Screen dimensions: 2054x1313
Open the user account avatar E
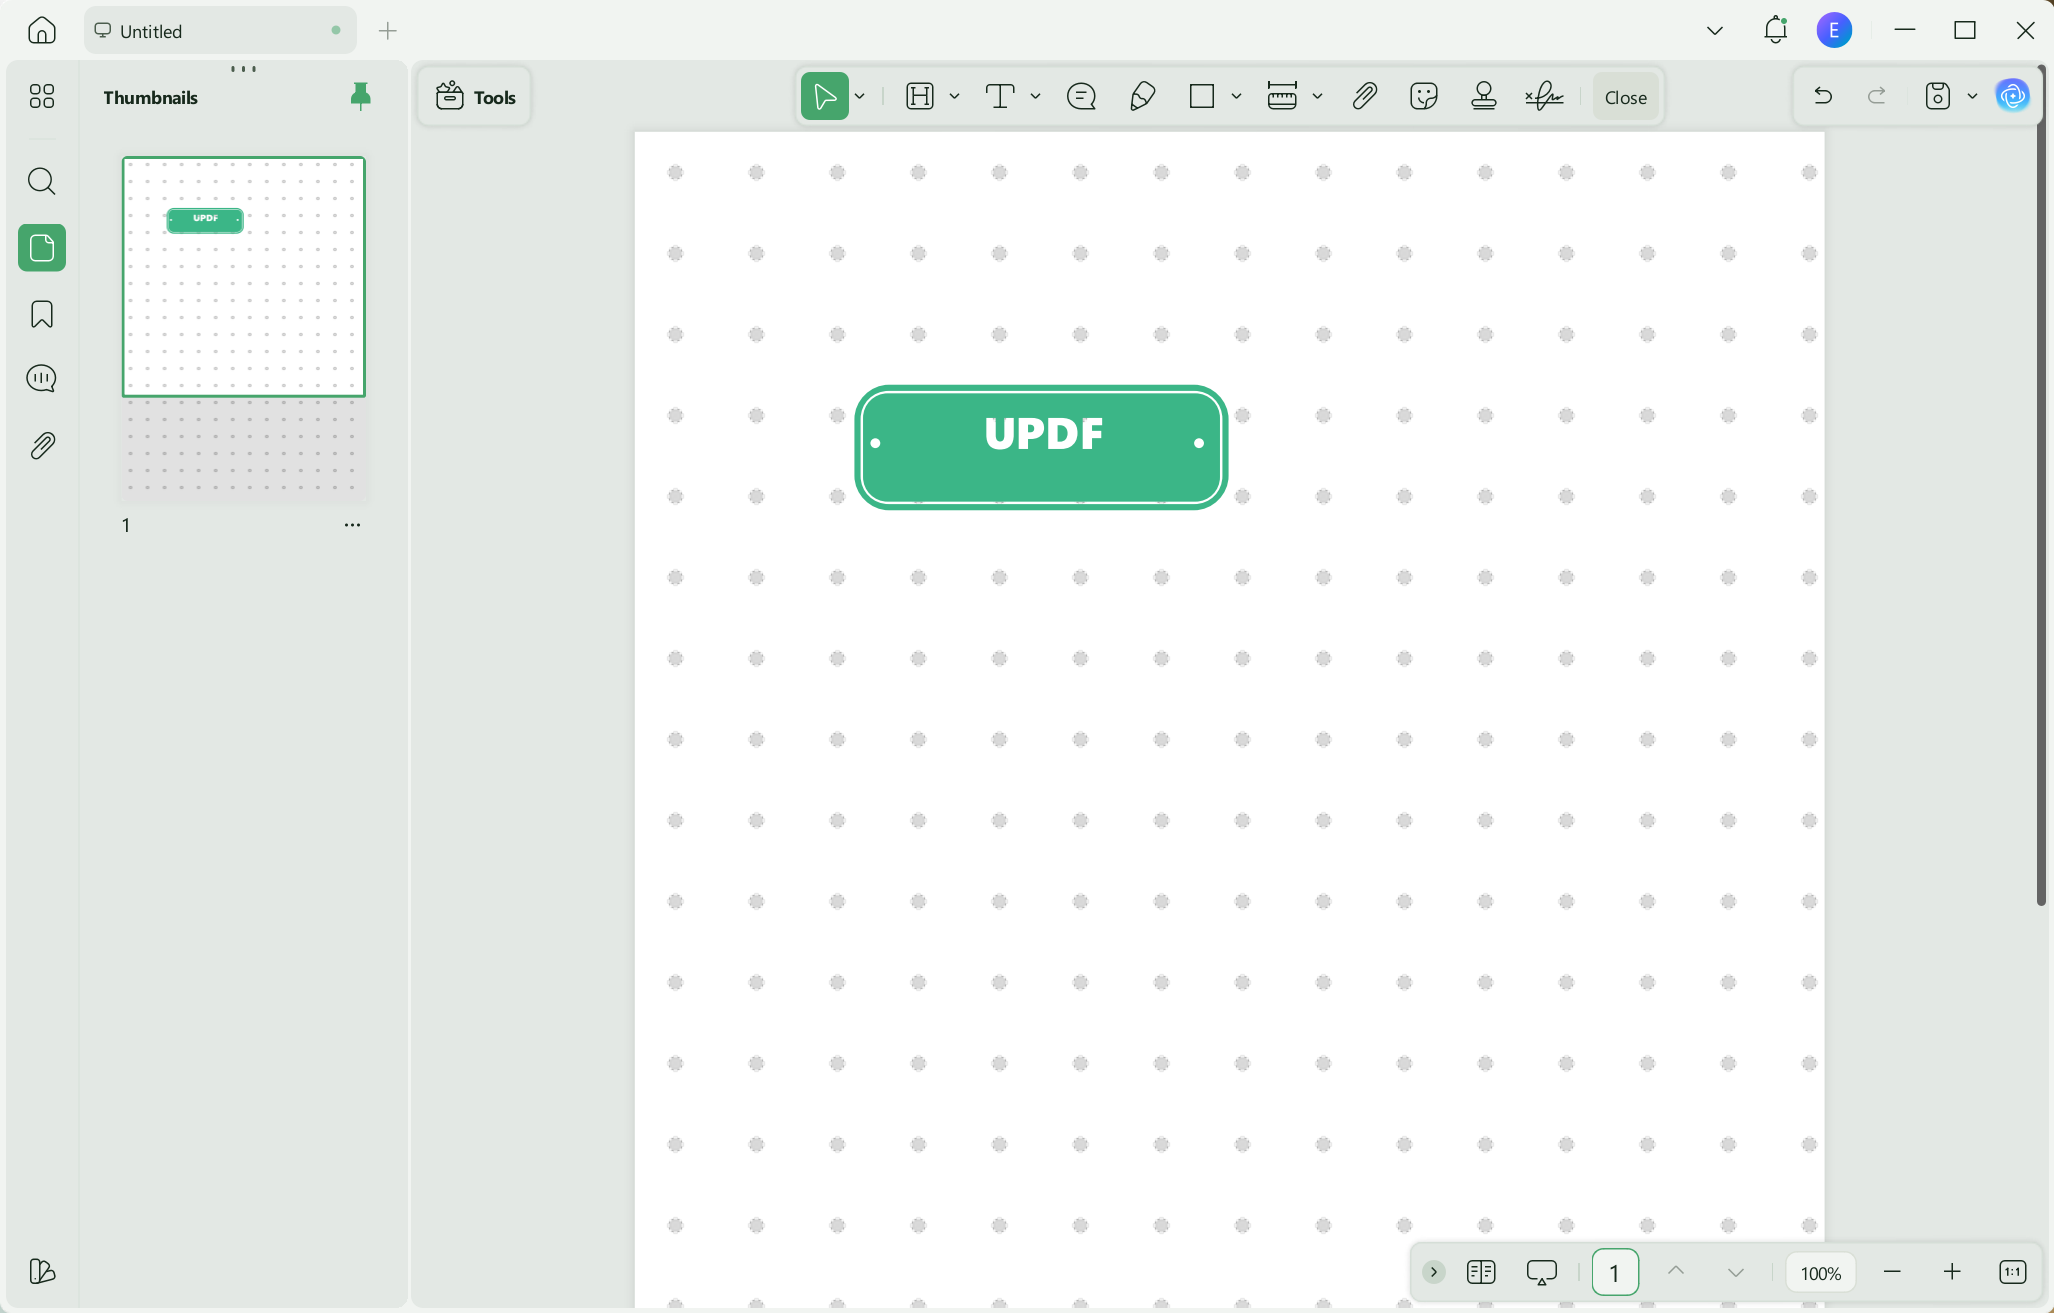click(x=1834, y=30)
